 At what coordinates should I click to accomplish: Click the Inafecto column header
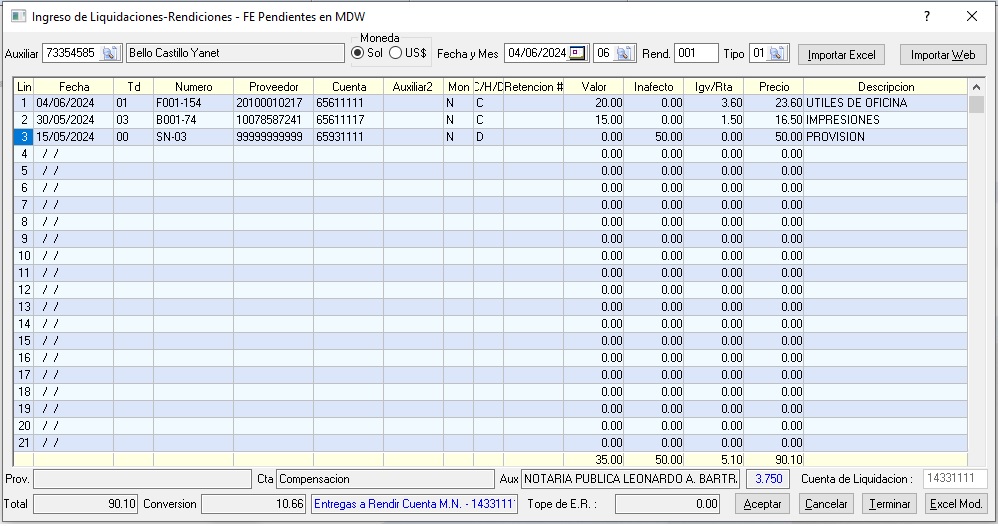click(654, 87)
